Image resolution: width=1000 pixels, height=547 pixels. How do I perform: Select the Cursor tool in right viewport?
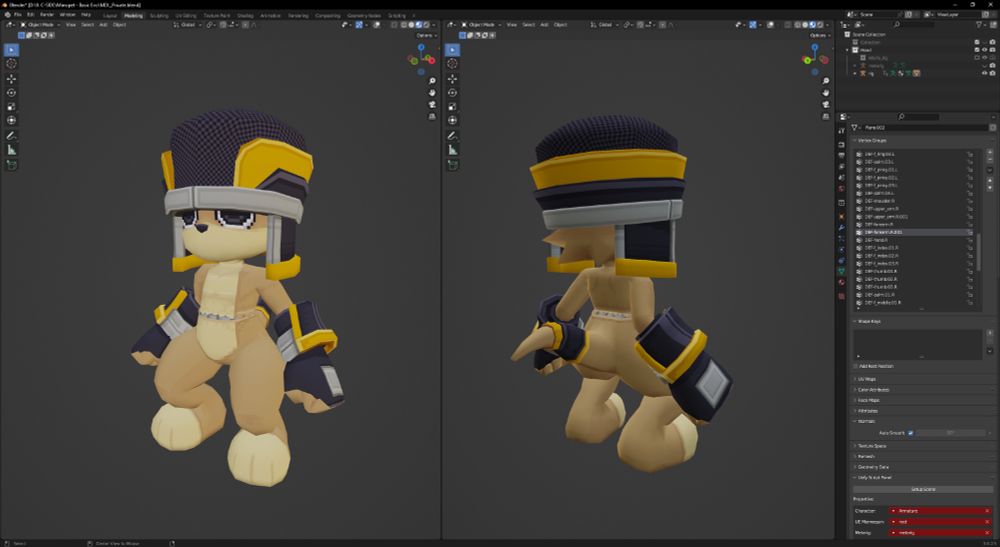(452, 64)
